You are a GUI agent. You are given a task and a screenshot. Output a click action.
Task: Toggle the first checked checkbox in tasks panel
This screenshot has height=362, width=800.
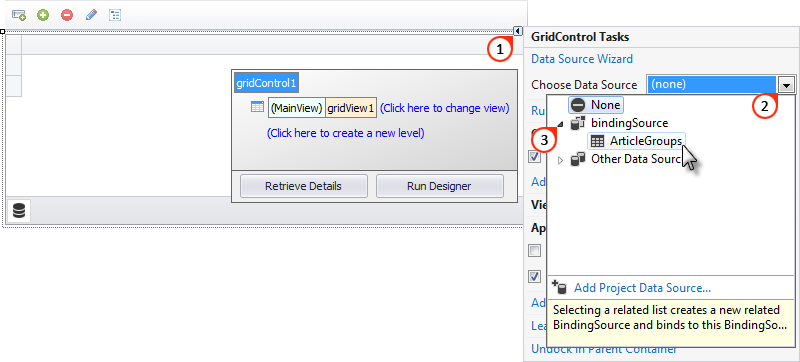pyautogui.click(x=534, y=157)
